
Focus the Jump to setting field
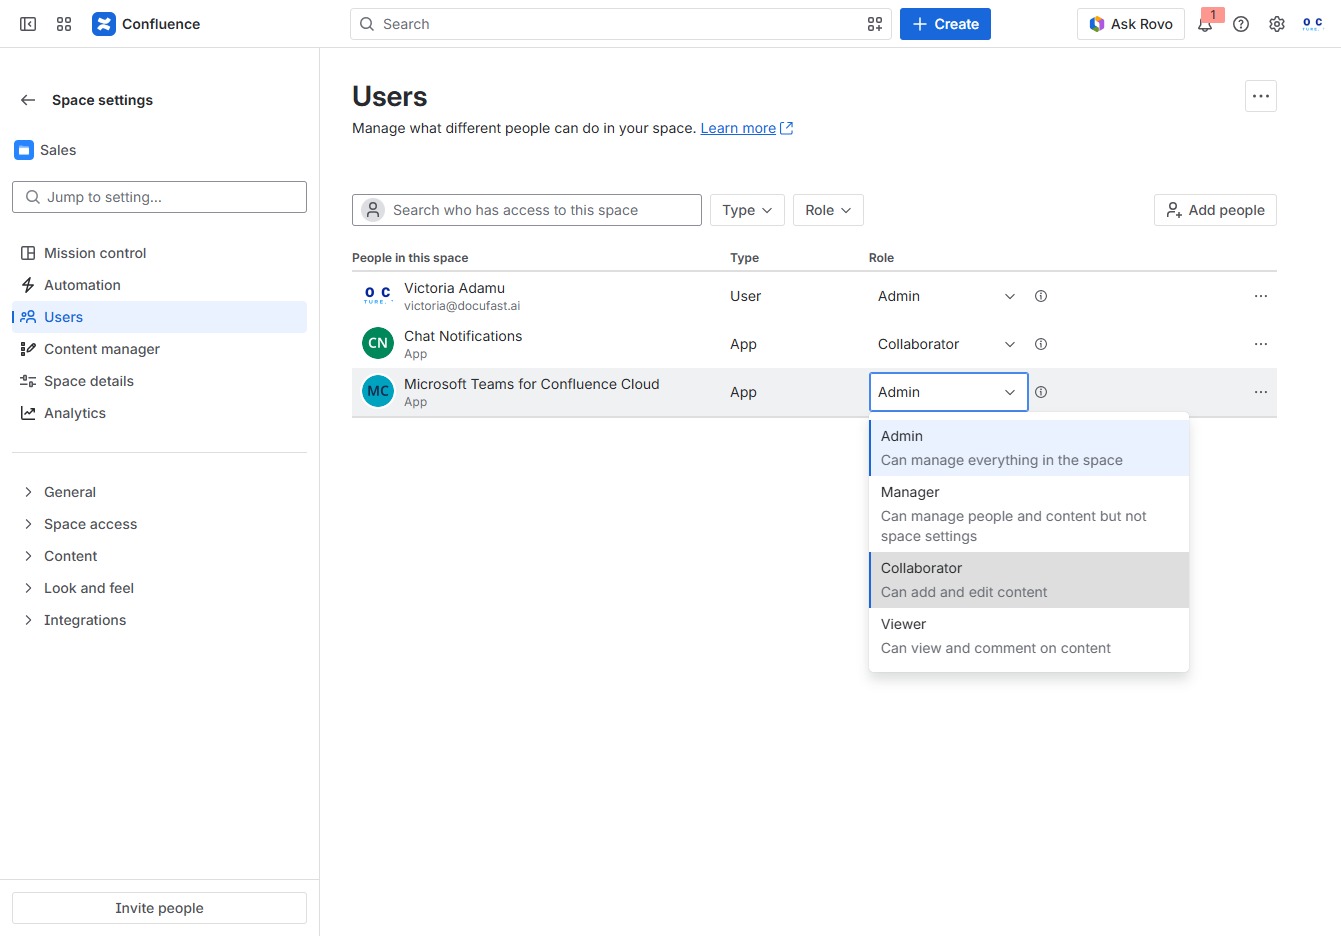[159, 197]
